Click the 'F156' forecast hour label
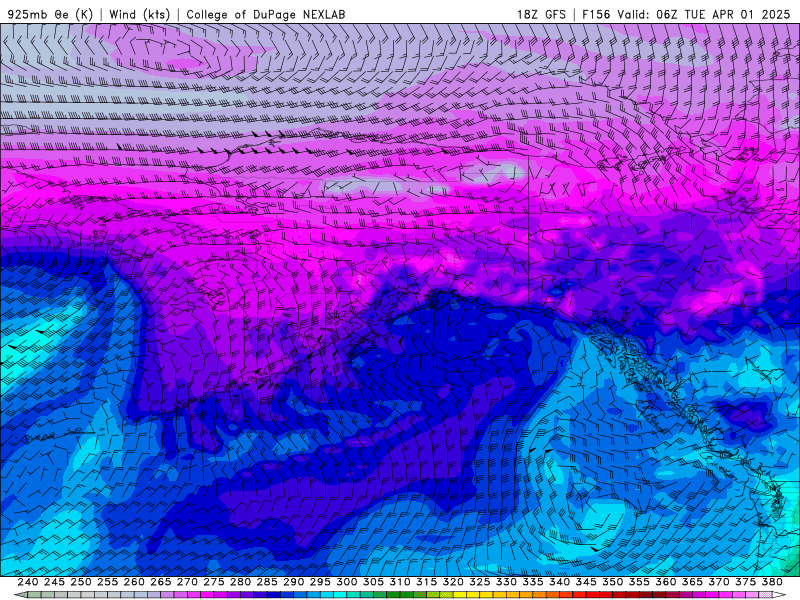 click(x=596, y=14)
